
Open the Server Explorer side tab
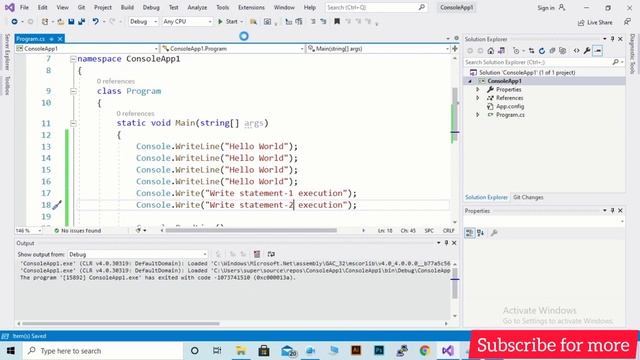(x=7, y=52)
